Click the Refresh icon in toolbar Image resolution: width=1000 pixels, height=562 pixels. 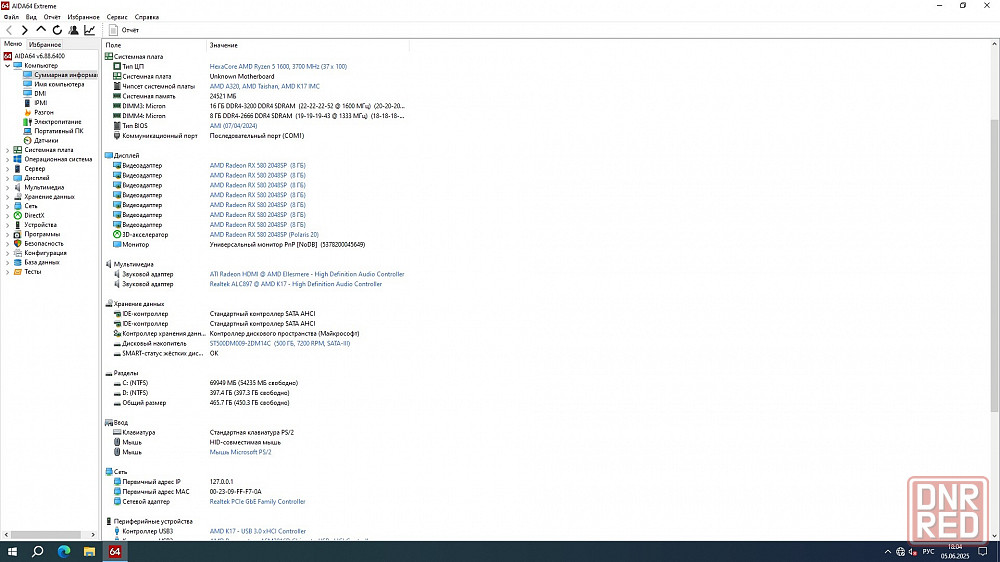coord(57,30)
